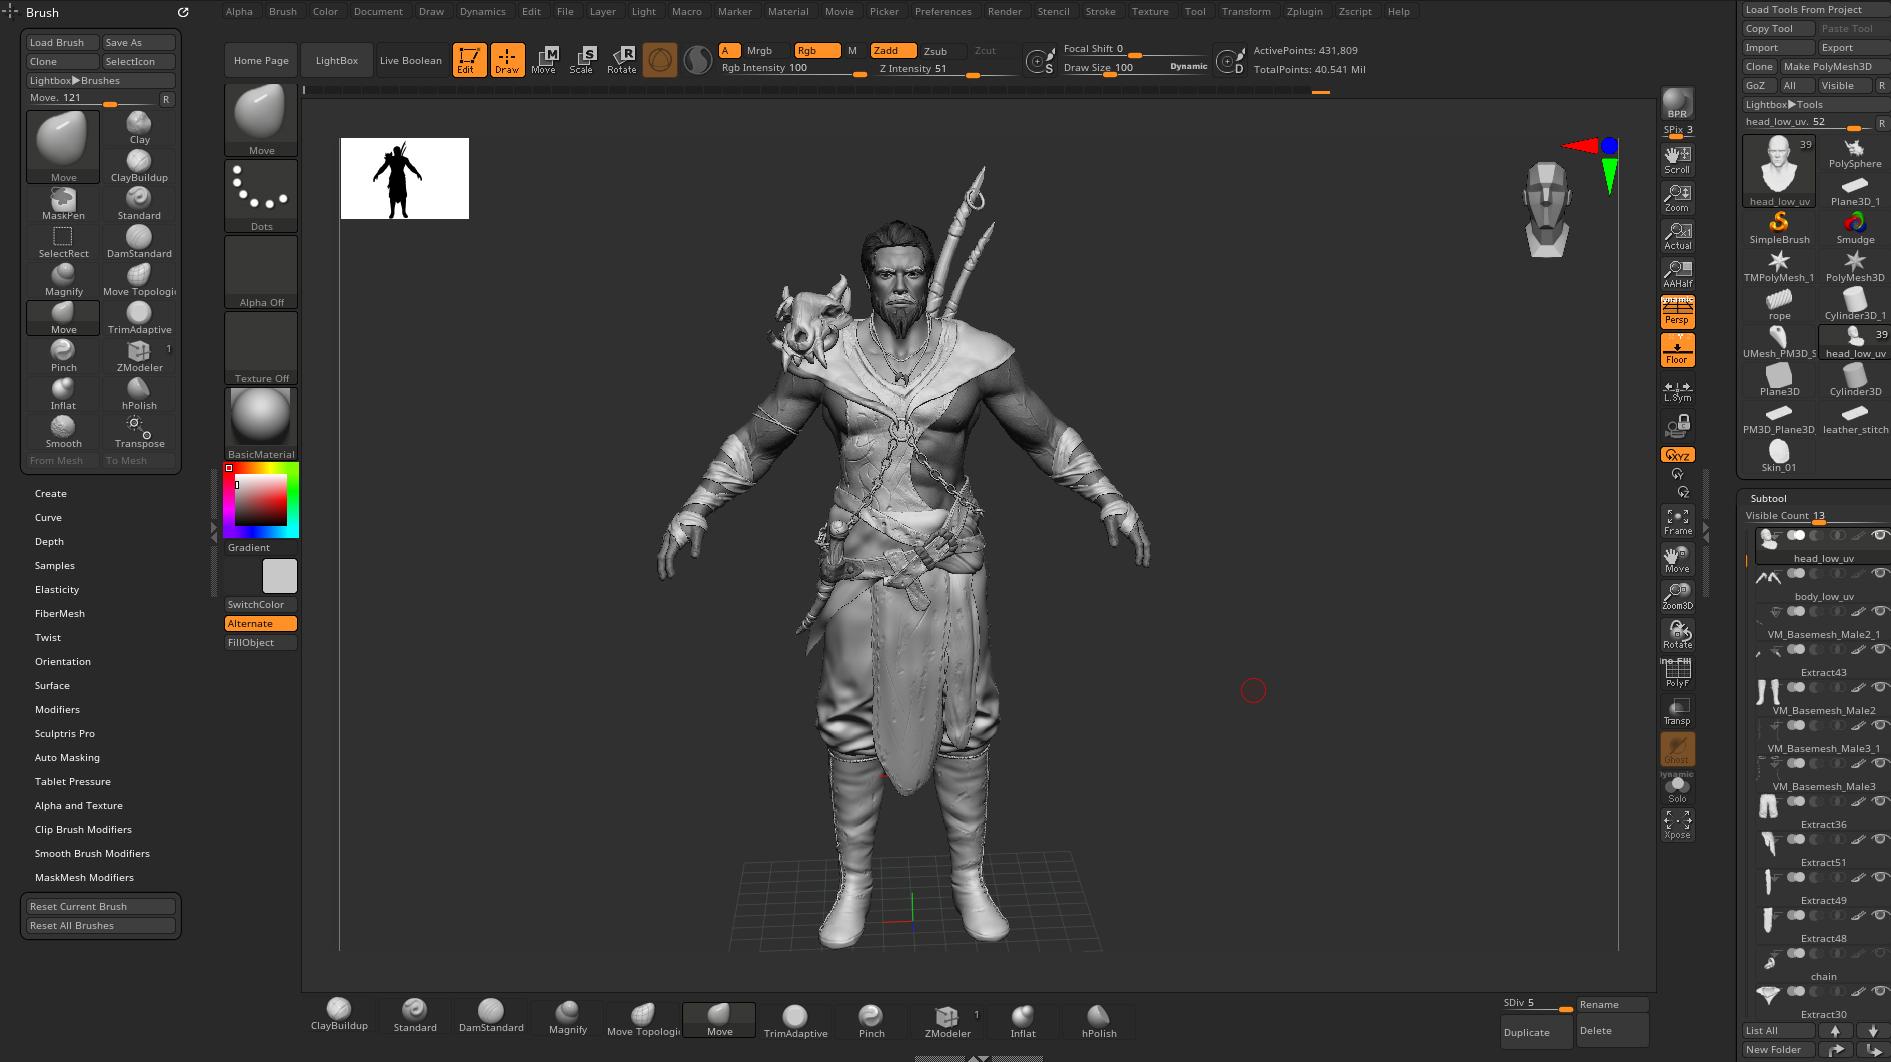The image size is (1891, 1062).
Task: Open the Zplugin menu
Action: 1304,11
